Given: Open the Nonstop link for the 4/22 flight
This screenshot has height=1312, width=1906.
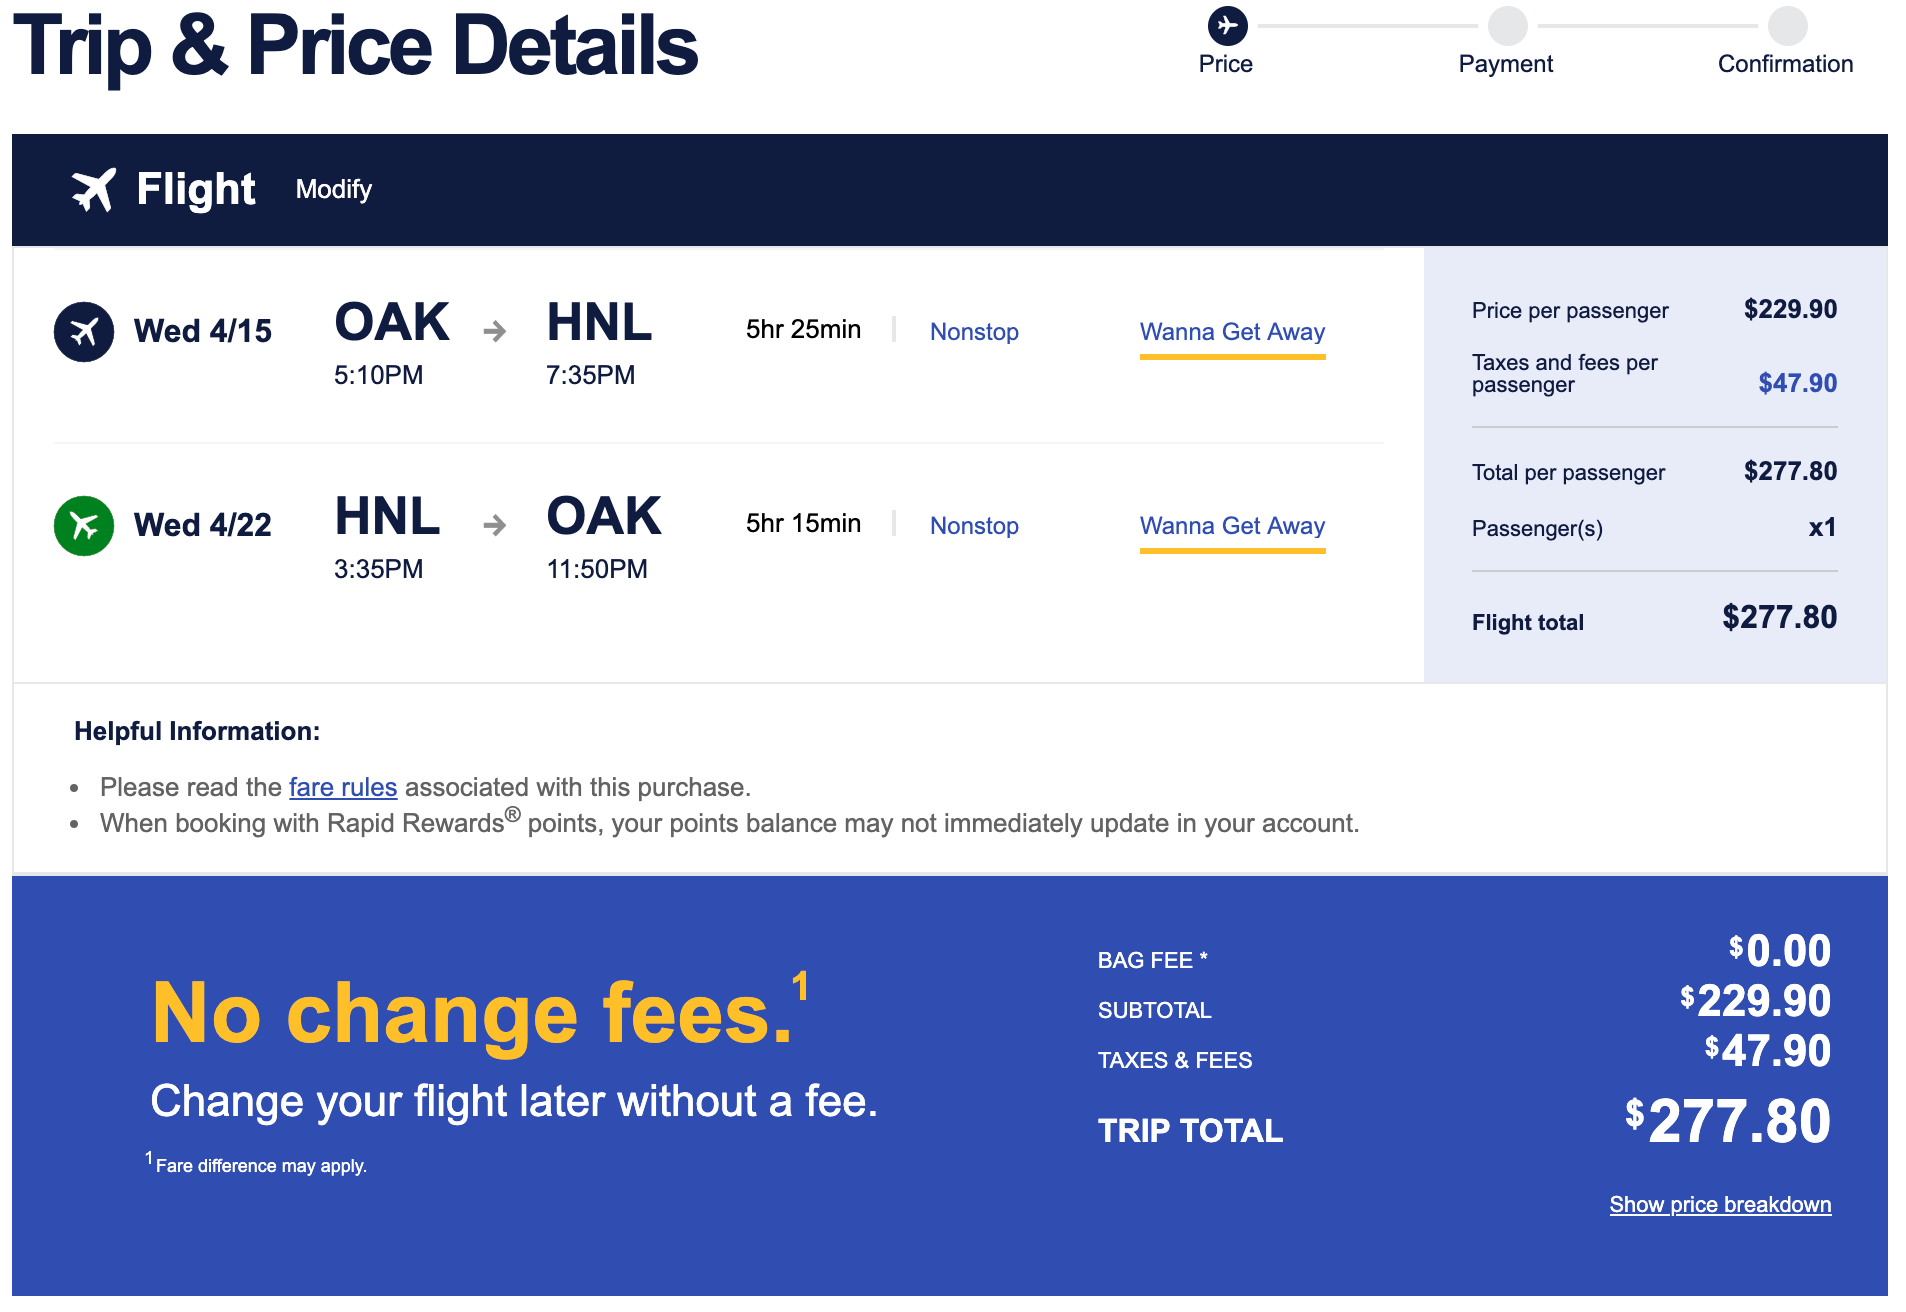Looking at the screenshot, I should pos(974,526).
